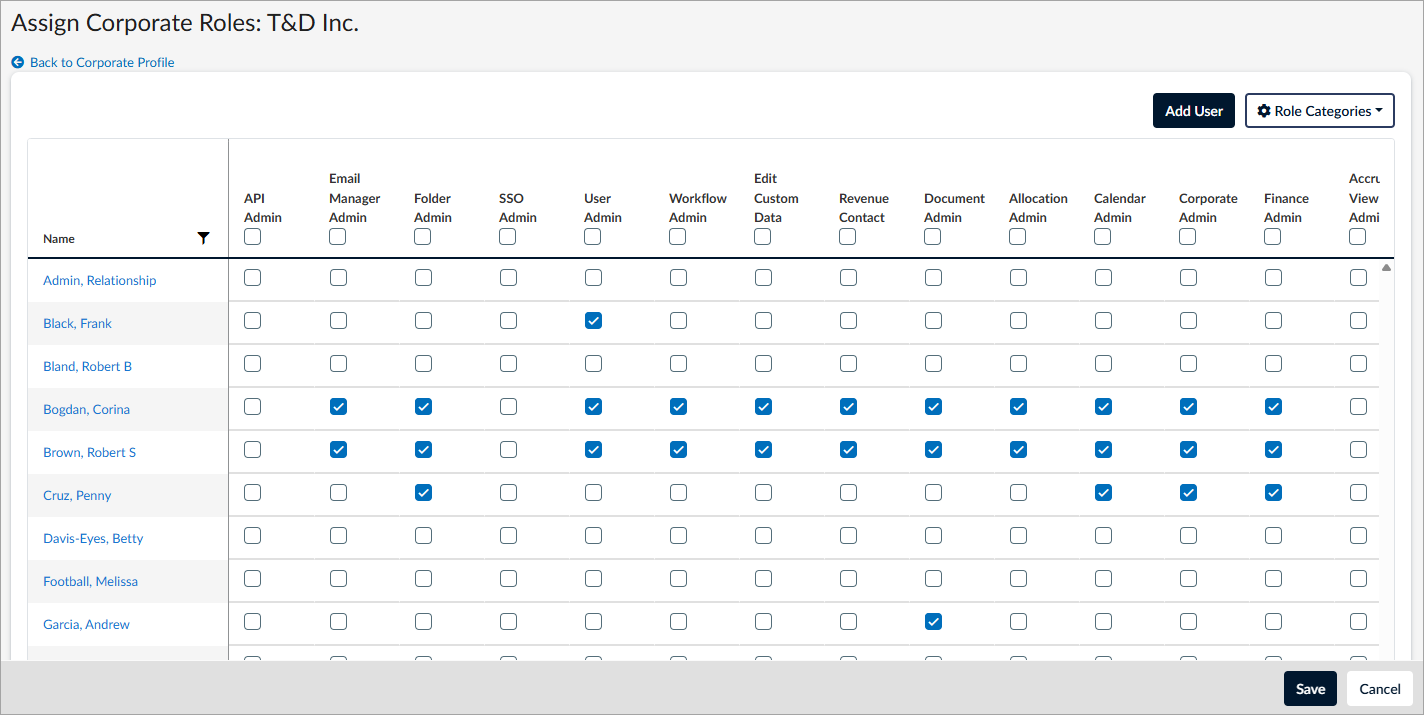1424x715 pixels.
Task: Open Football, Melissa user link
Action: pyautogui.click(x=90, y=581)
